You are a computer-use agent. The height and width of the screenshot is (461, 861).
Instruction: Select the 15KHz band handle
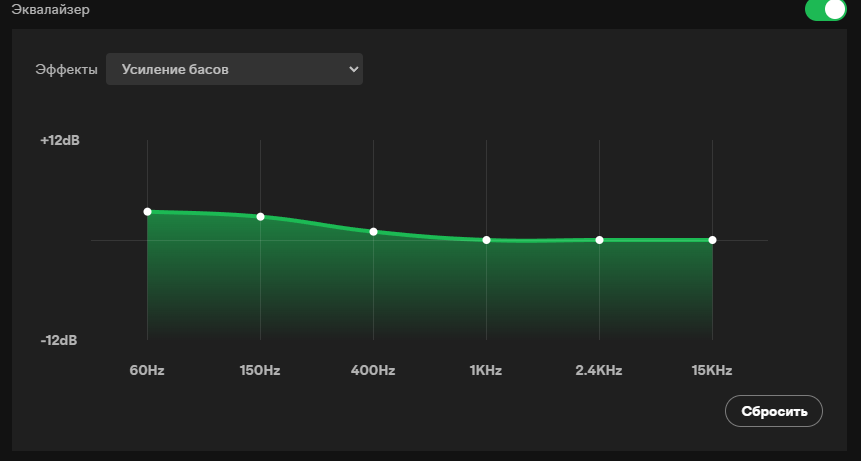tap(712, 240)
